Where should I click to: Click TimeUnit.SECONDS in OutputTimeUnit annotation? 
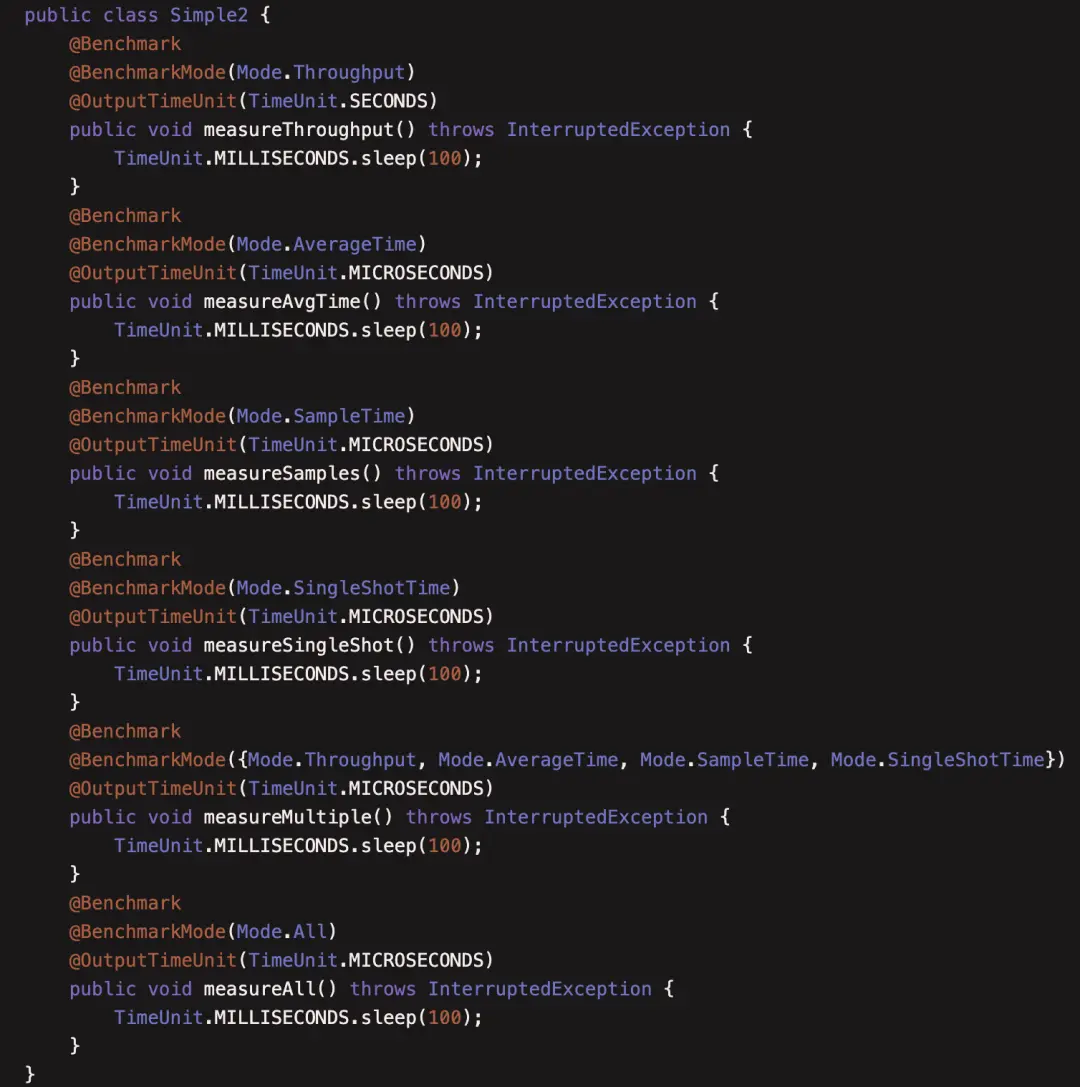338,101
